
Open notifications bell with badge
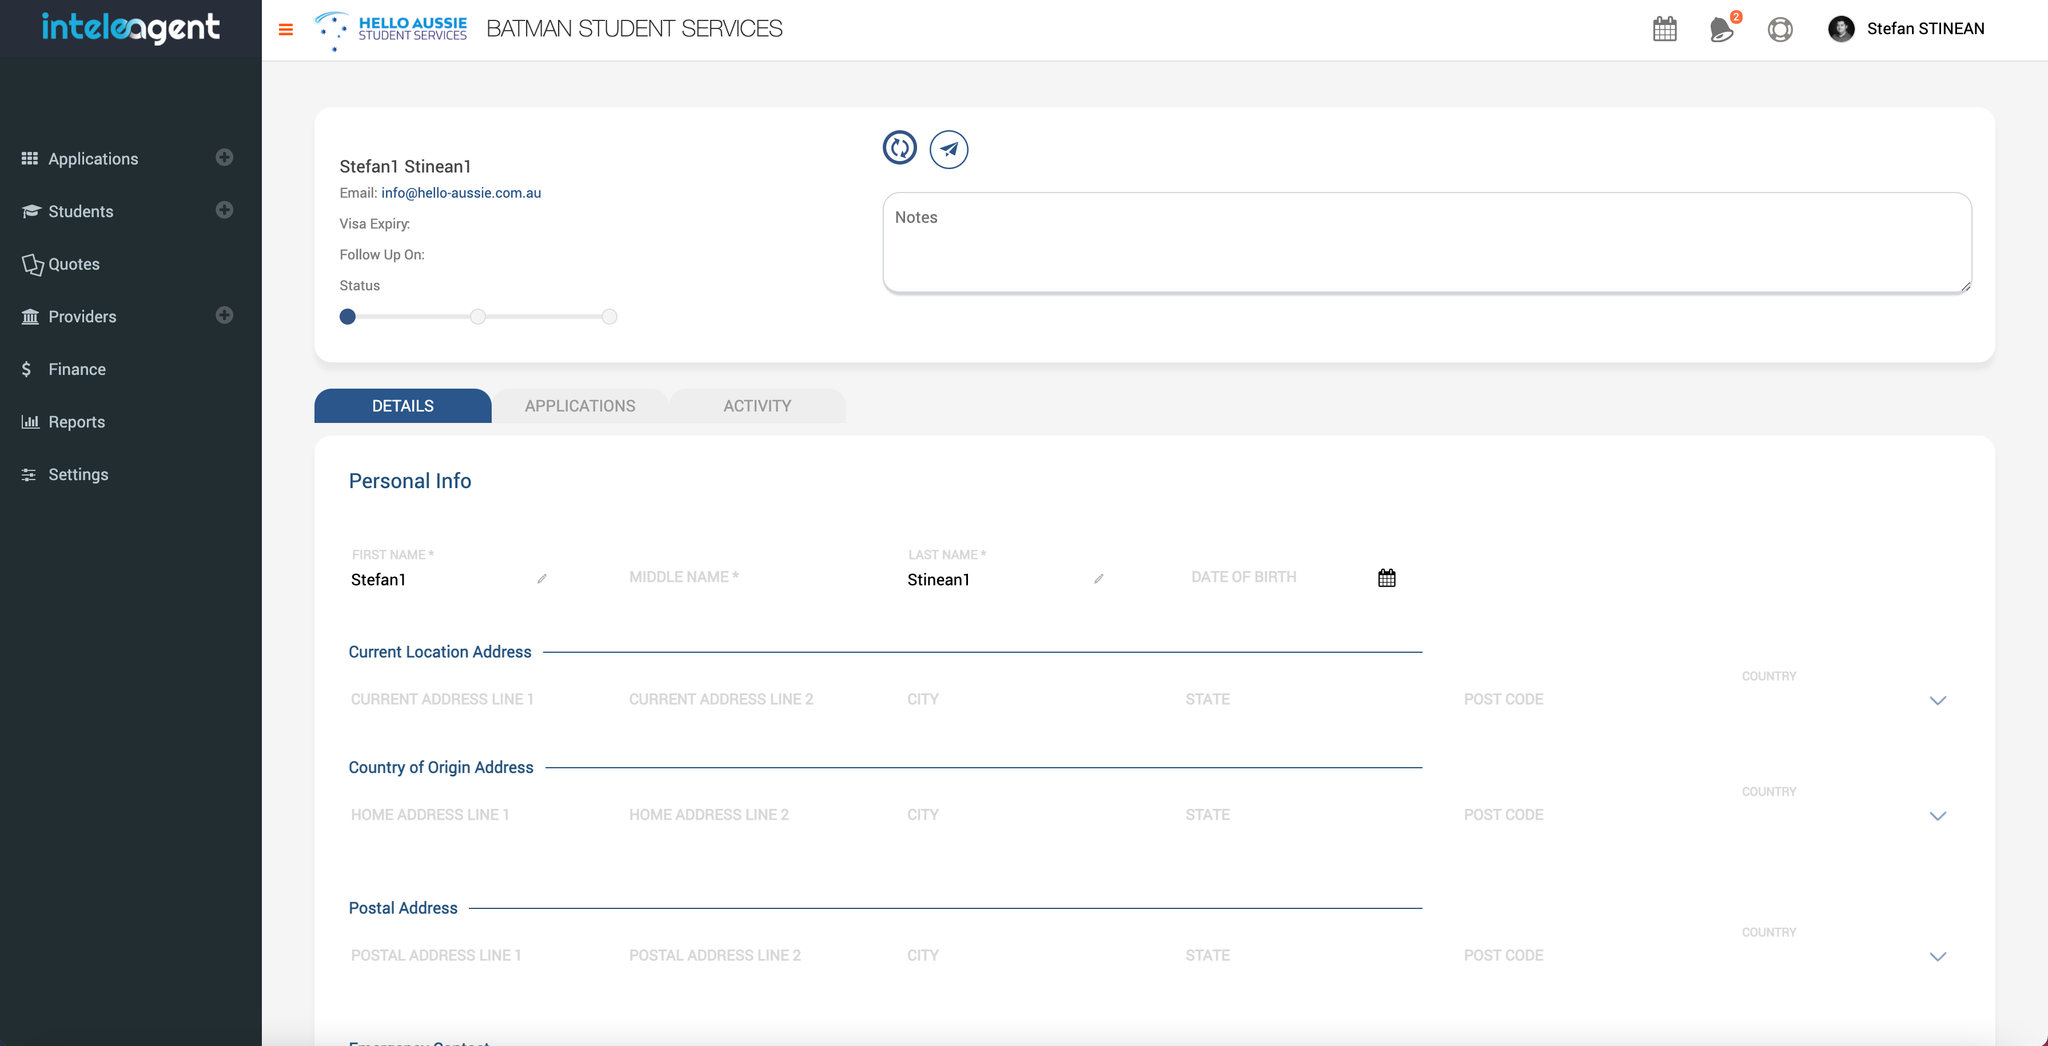1721,29
